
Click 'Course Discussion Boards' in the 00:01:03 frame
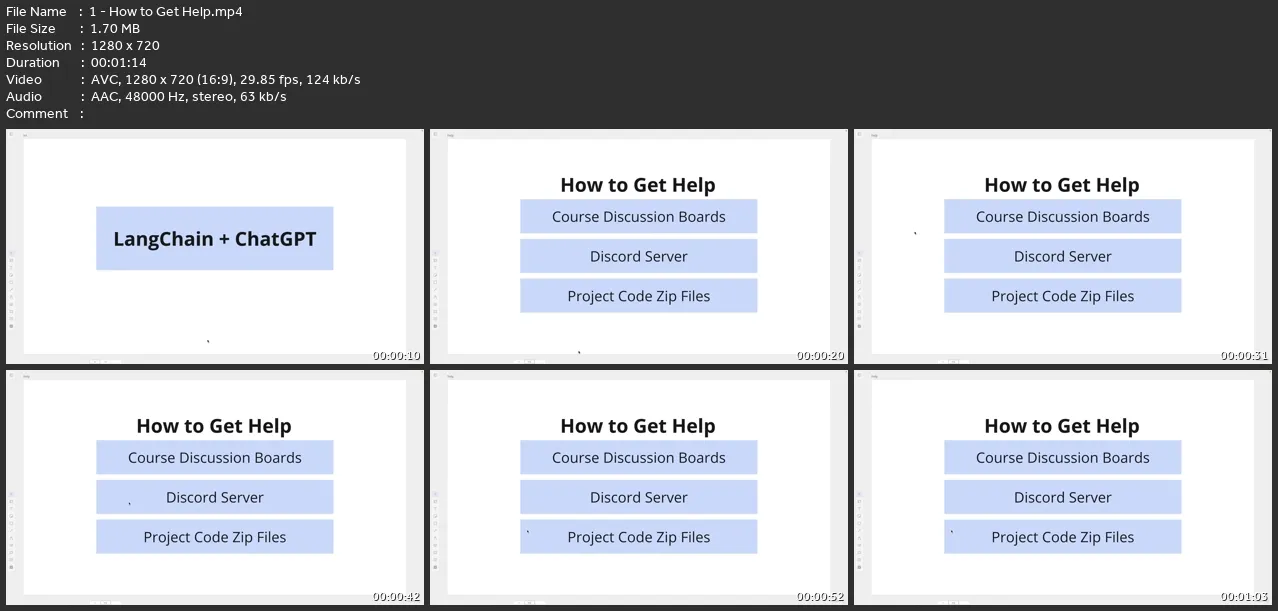click(1062, 457)
